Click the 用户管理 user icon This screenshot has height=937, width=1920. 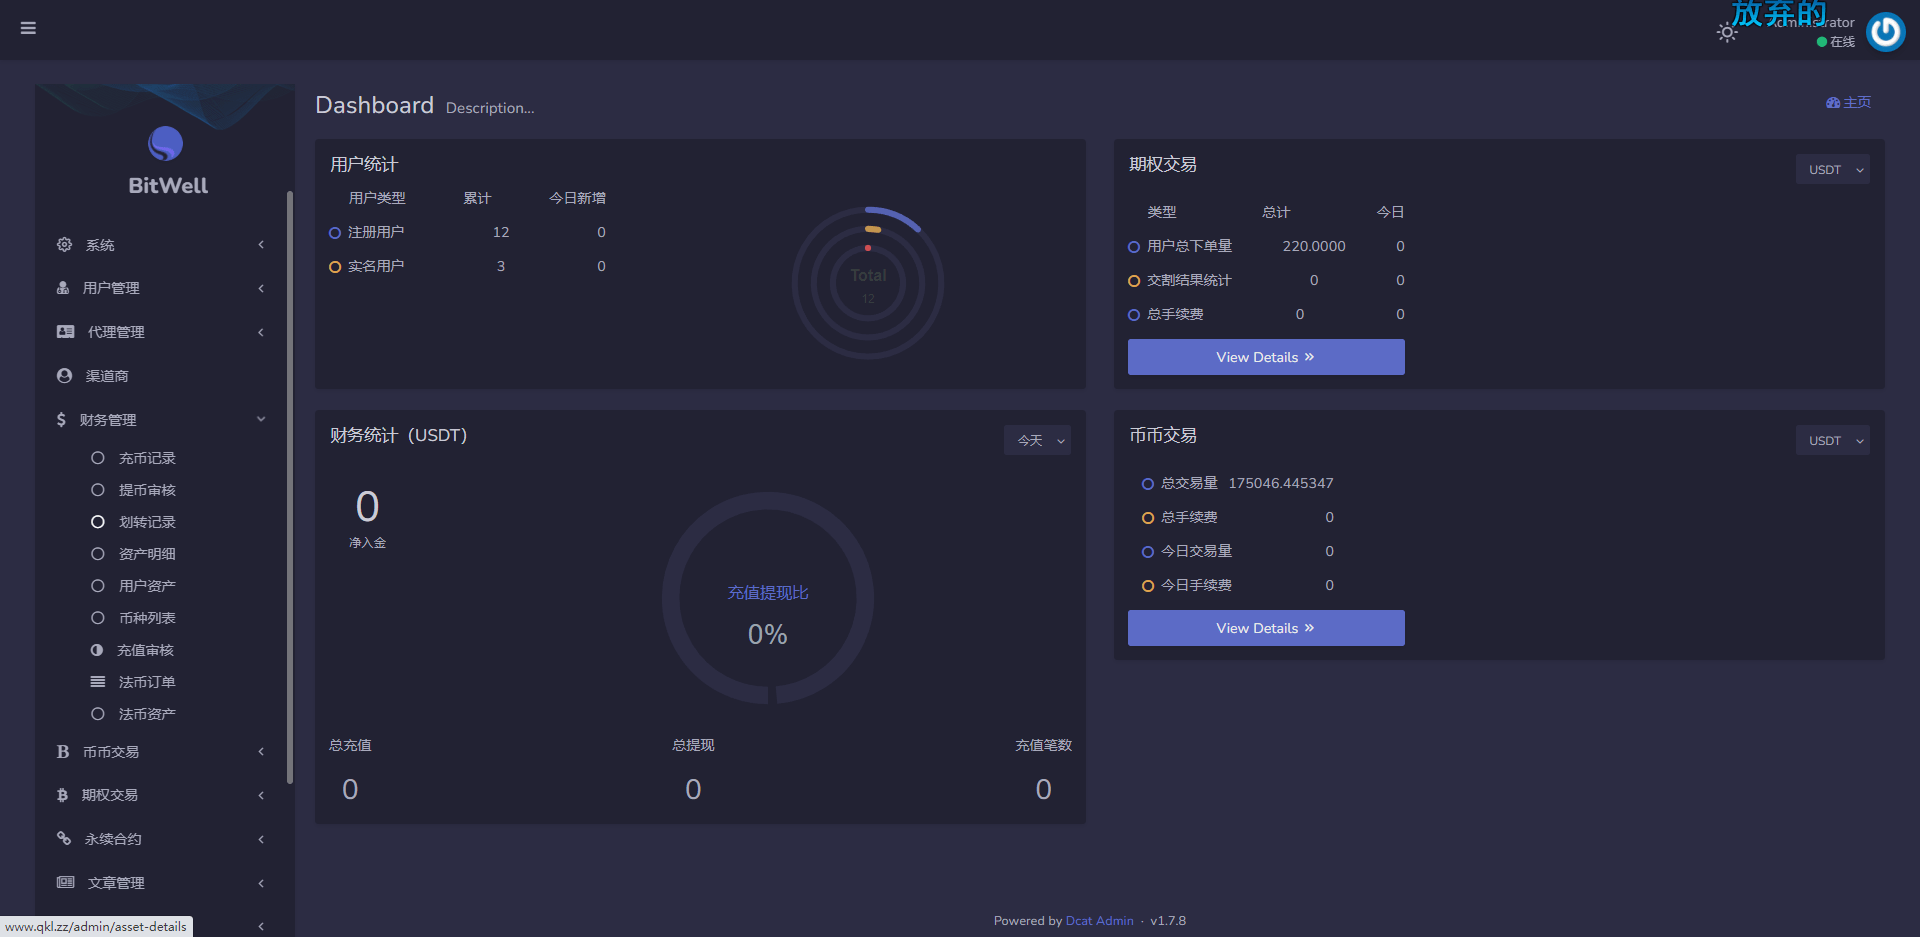(x=64, y=287)
